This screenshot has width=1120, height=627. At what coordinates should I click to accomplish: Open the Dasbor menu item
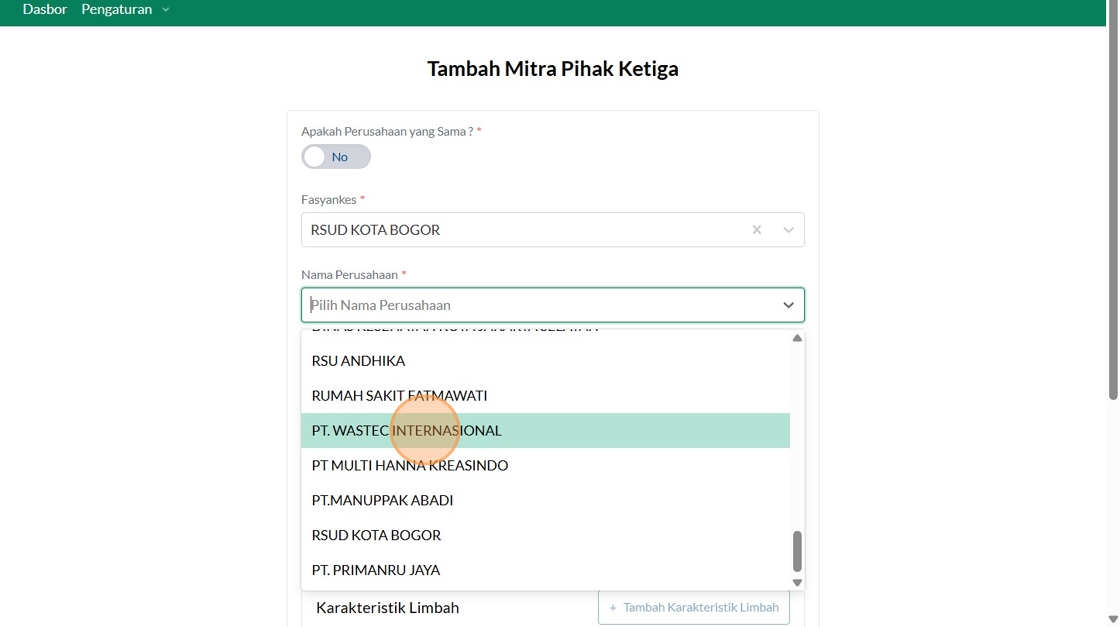click(x=45, y=9)
